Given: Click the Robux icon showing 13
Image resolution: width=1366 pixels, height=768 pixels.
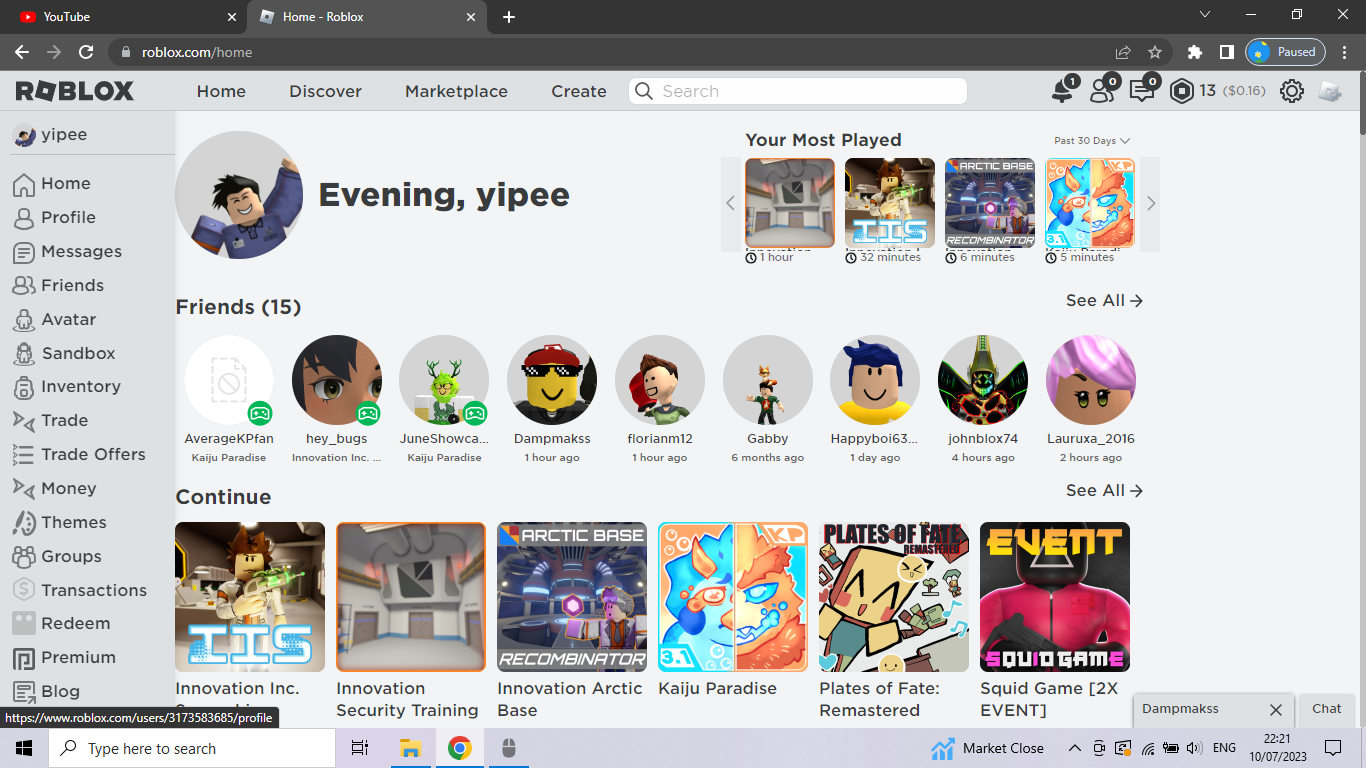Looking at the screenshot, I should point(1182,92).
